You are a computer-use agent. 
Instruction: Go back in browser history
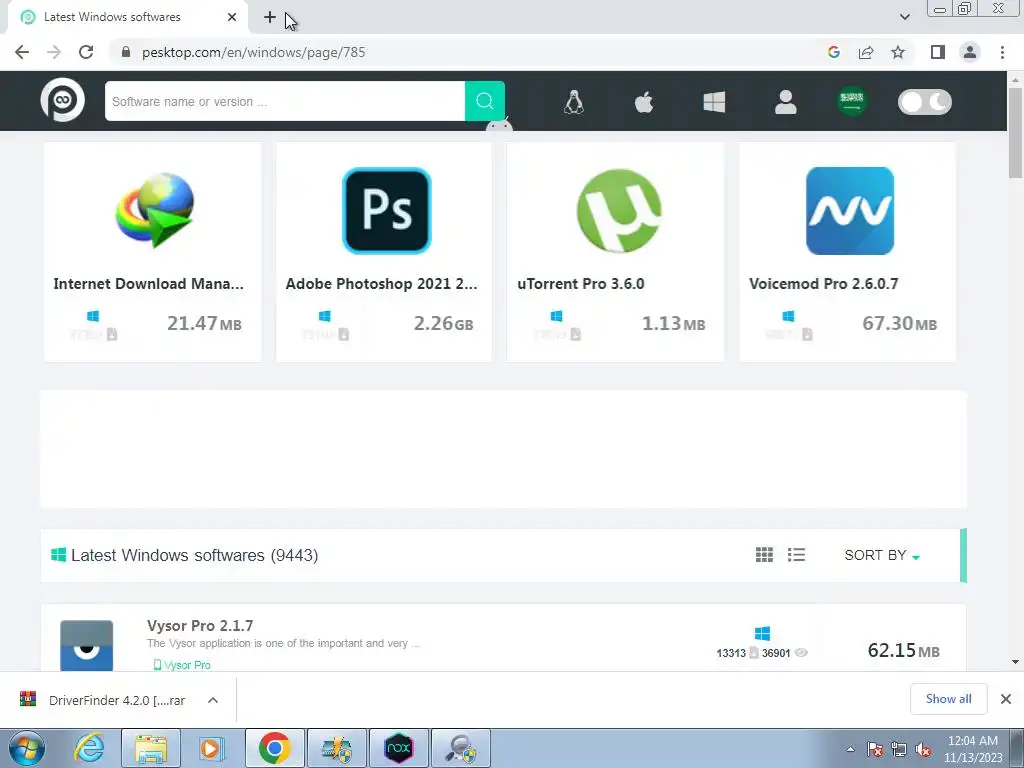(22, 52)
